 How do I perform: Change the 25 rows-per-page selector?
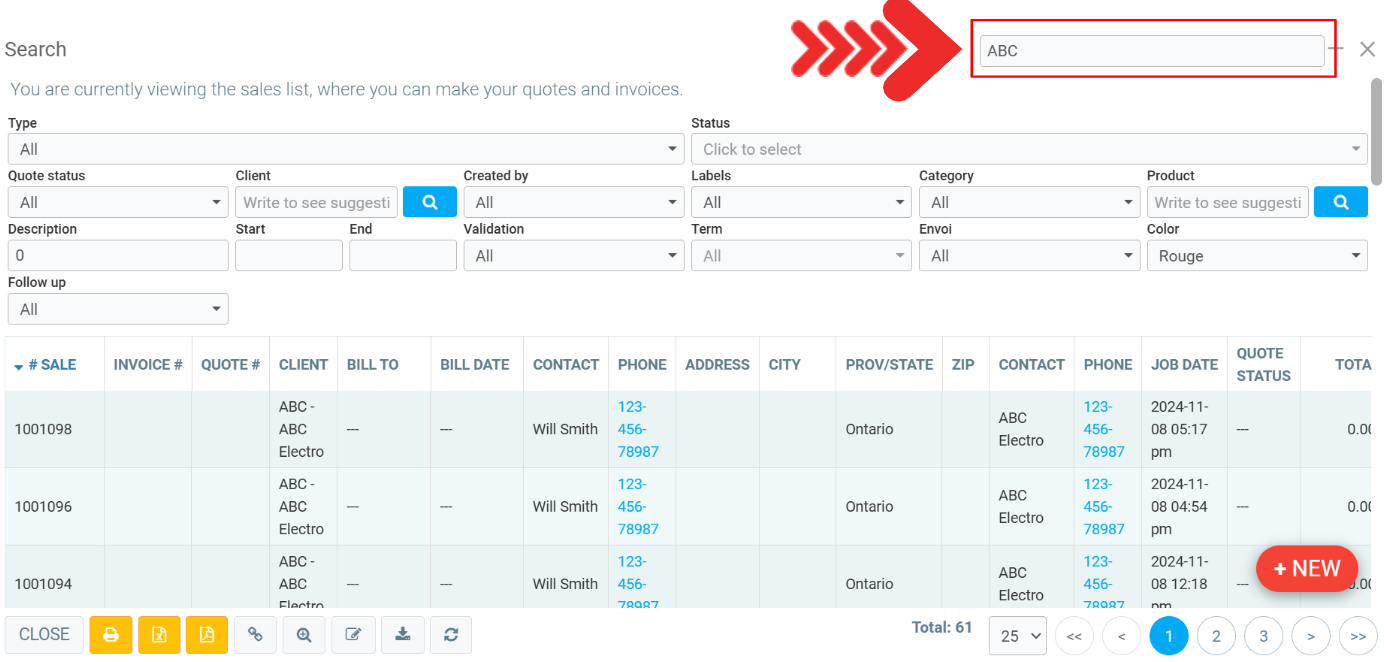click(x=1017, y=636)
